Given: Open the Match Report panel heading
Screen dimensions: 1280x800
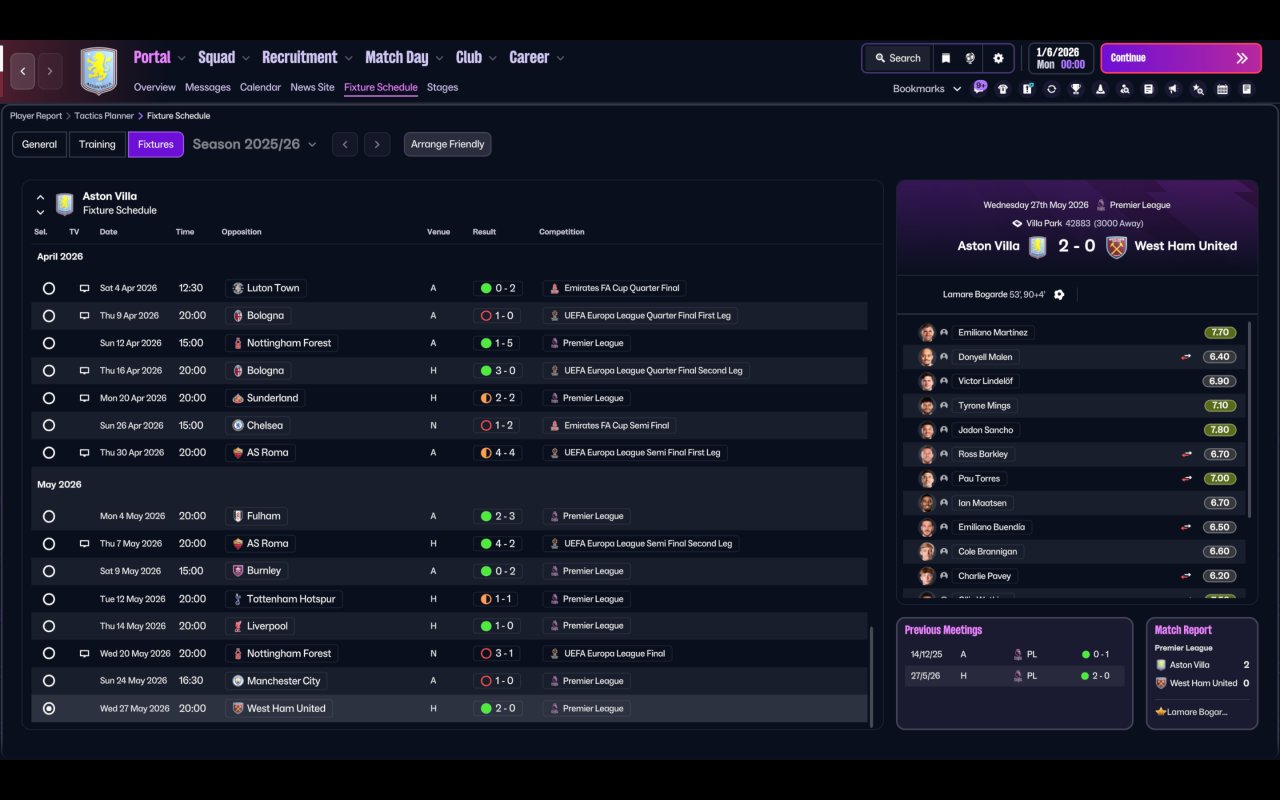Looking at the screenshot, I should pyautogui.click(x=1183, y=630).
